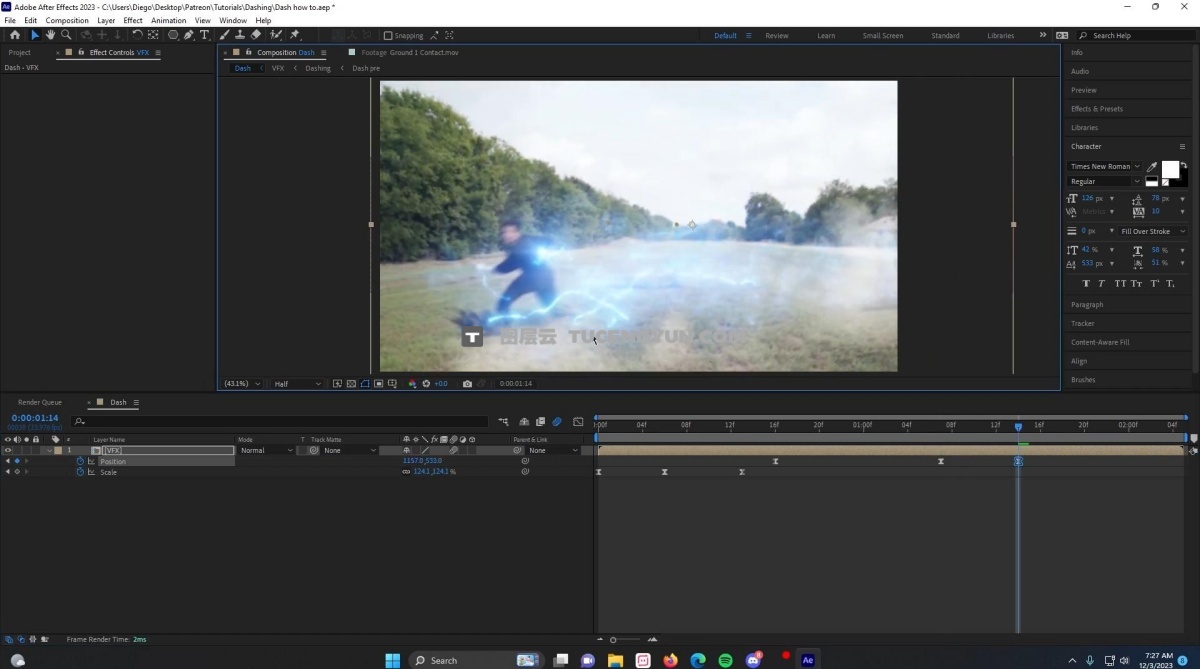Open the Parent & Link None dropdown

click(553, 450)
